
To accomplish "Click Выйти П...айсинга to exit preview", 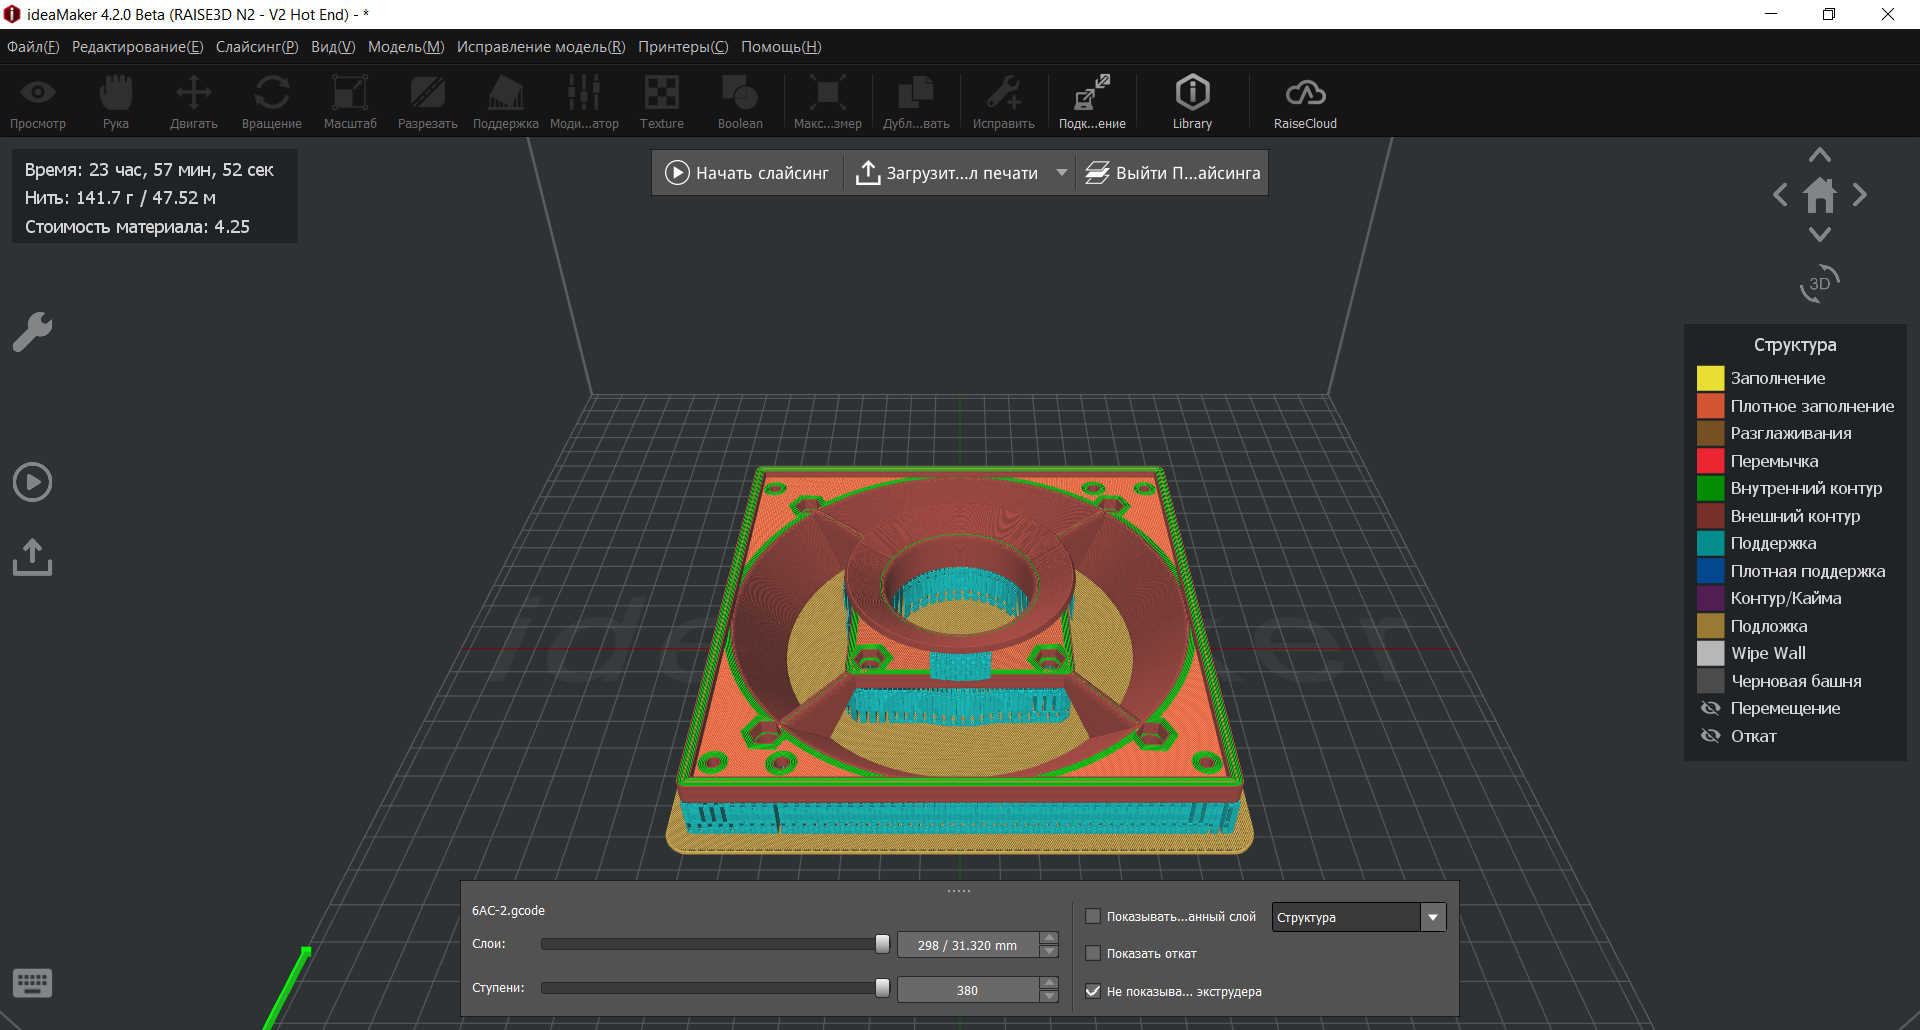I will [1173, 173].
